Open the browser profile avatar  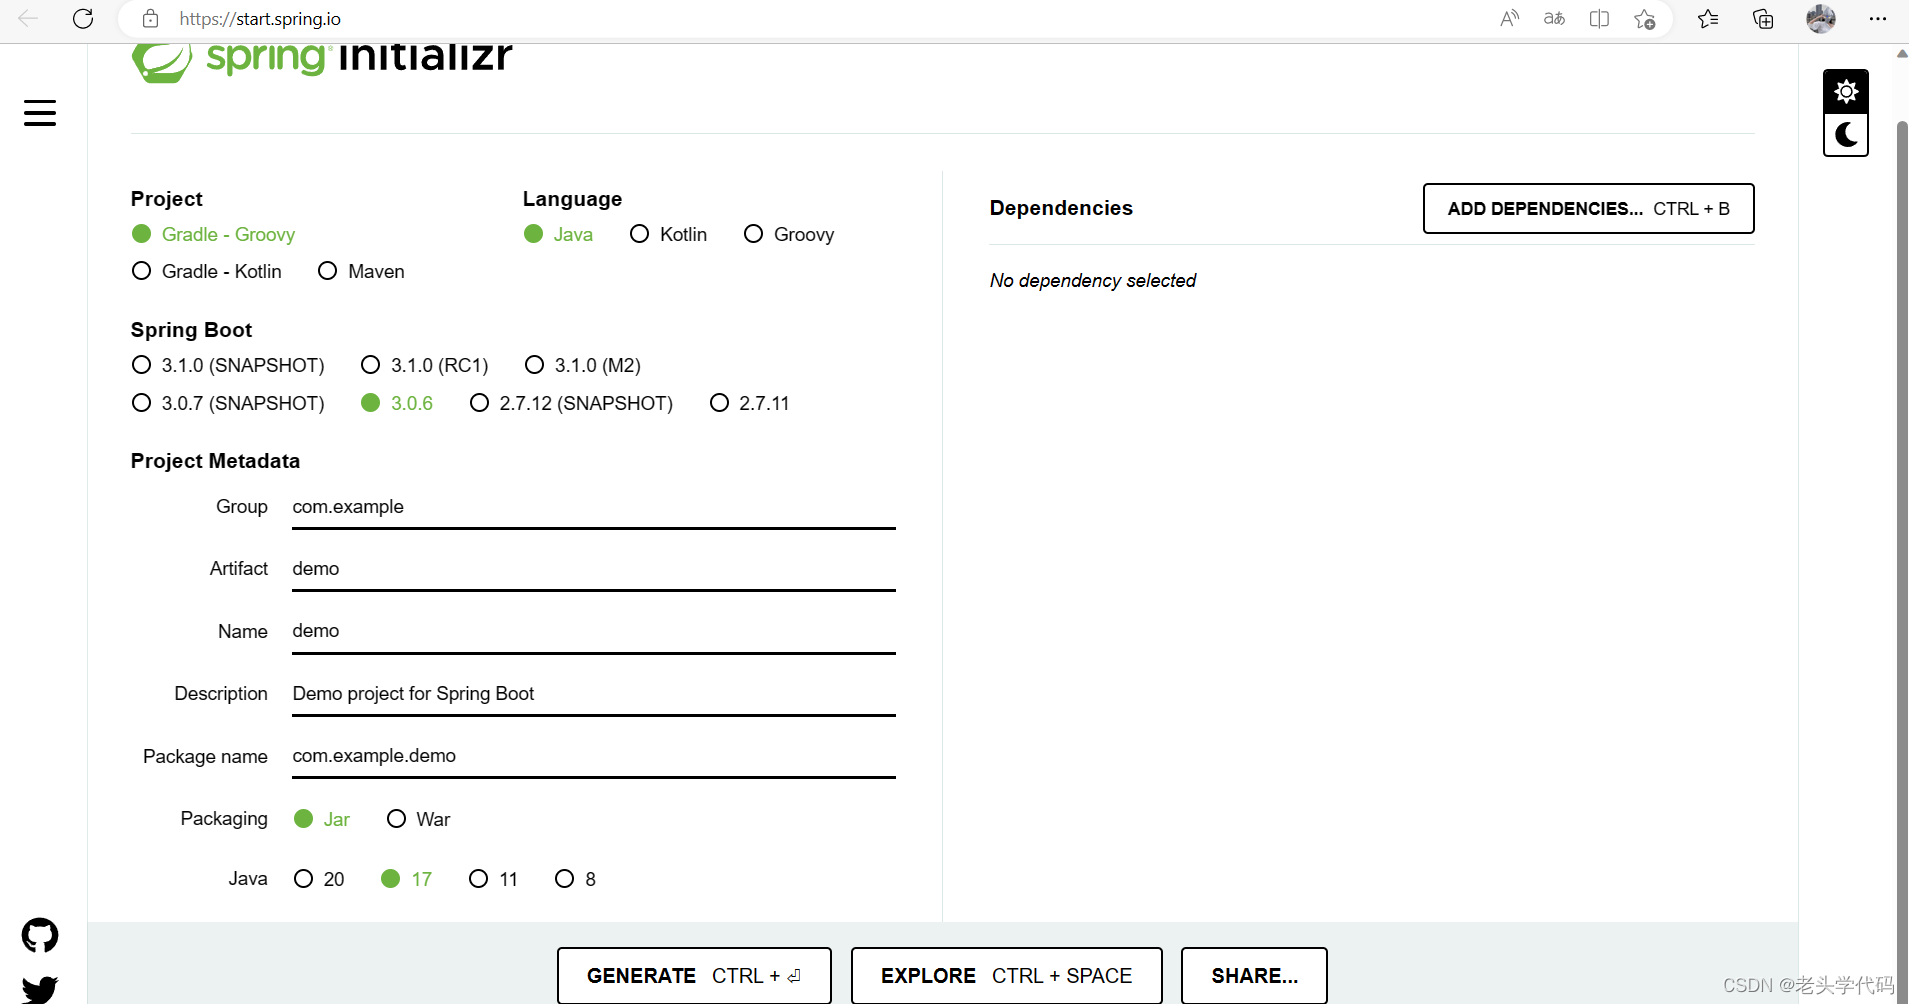point(1821,19)
